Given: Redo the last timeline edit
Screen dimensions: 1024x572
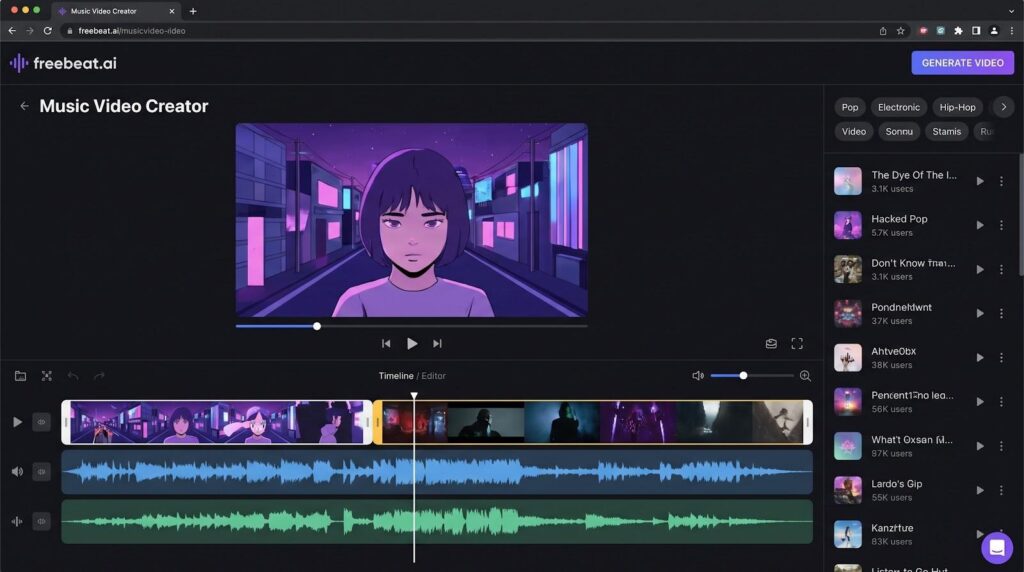Looking at the screenshot, I should [x=99, y=376].
